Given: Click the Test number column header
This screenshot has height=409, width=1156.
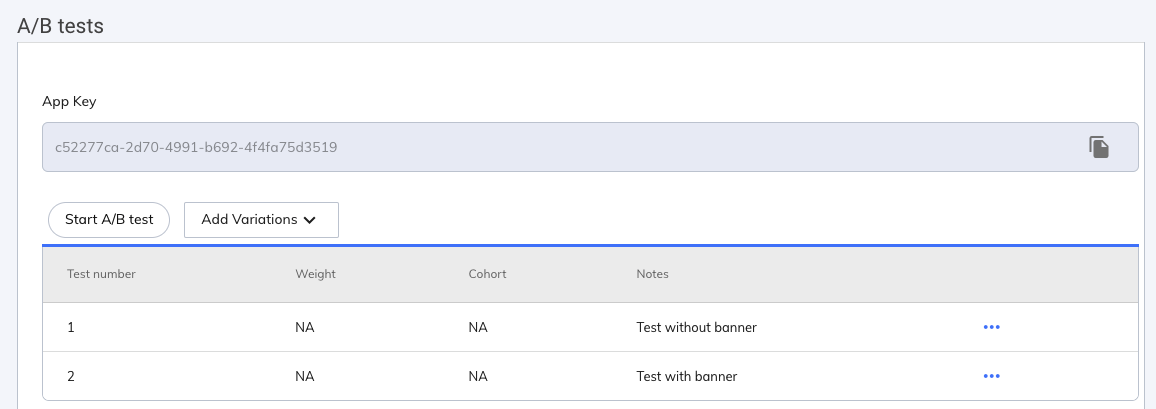Looking at the screenshot, I should pyautogui.click(x=101, y=274).
